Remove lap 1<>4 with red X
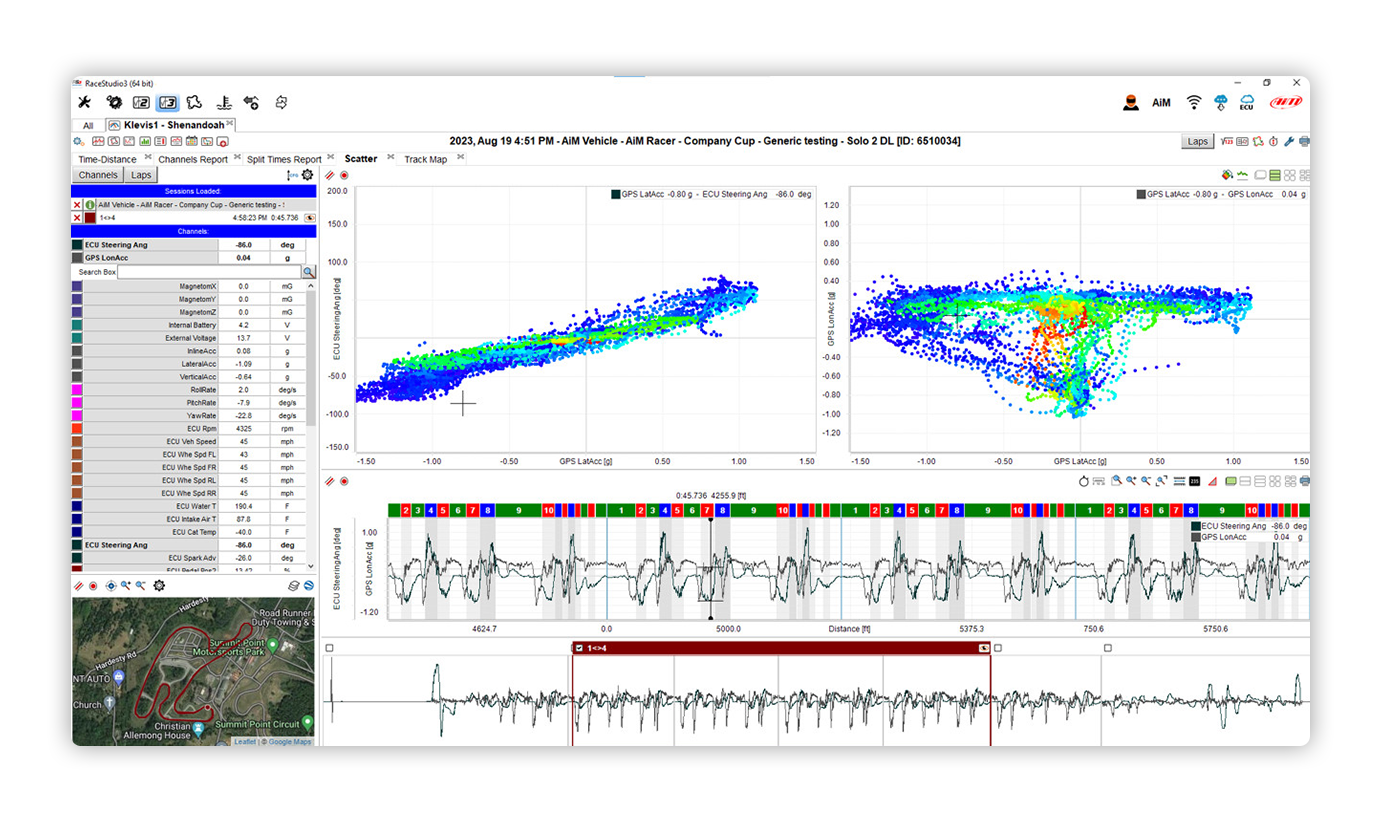The image size is (1383, 825). pos(77,217)
